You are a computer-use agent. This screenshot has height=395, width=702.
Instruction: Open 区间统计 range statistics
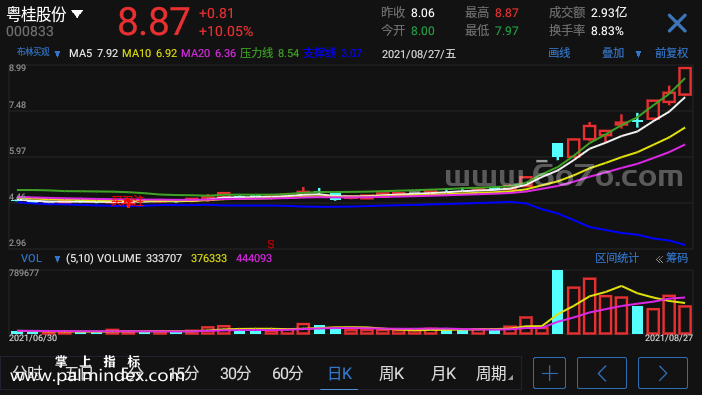pyautogui.click(x=617, y=258)
